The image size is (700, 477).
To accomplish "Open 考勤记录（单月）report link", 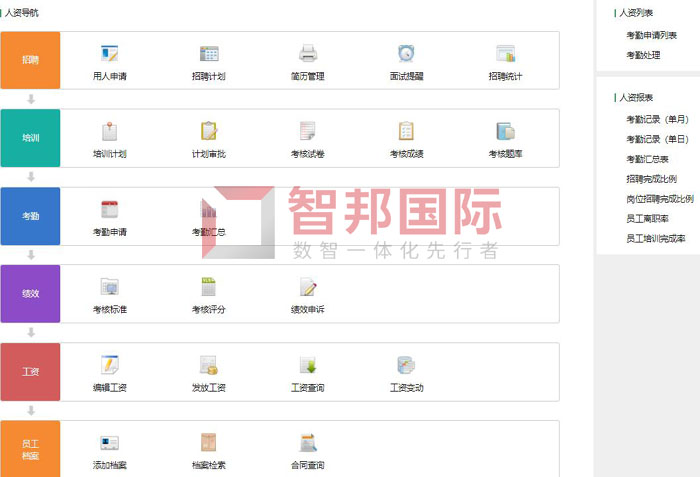I will point(657,119).
